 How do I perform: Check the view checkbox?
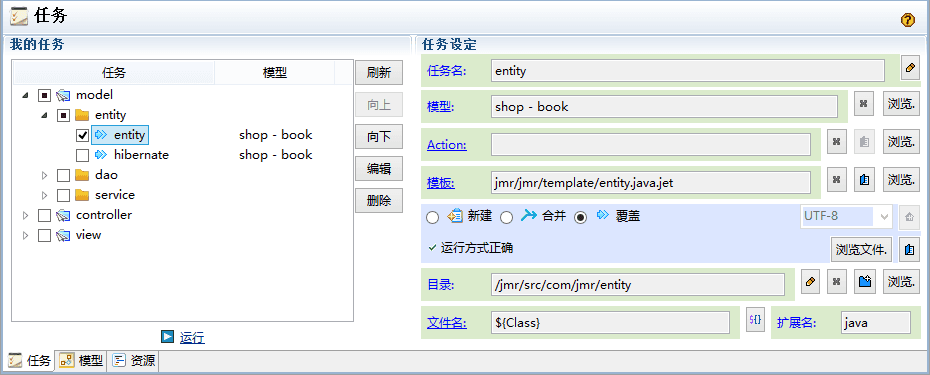[44, 236]
